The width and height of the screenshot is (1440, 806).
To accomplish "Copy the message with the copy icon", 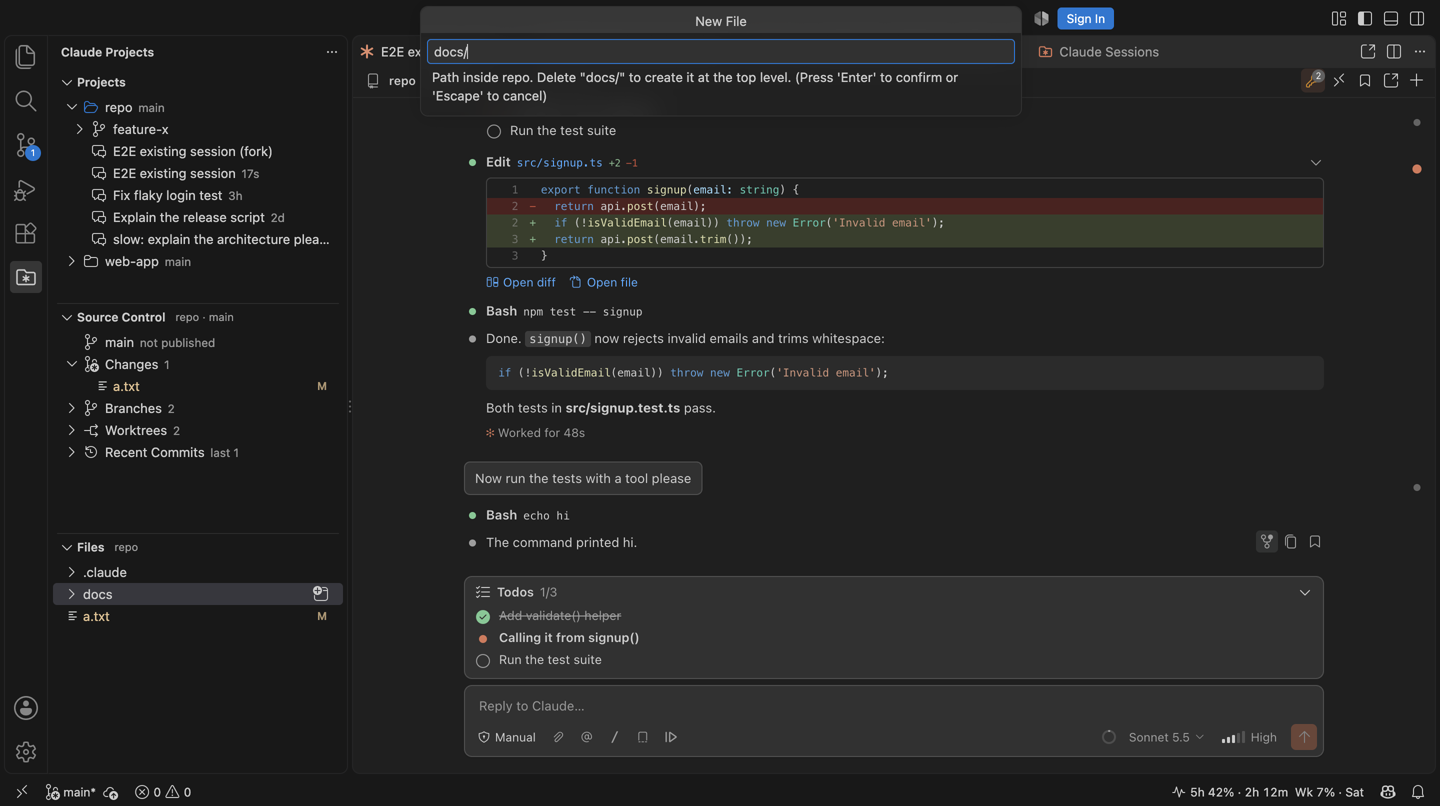I will (1291, 542).
